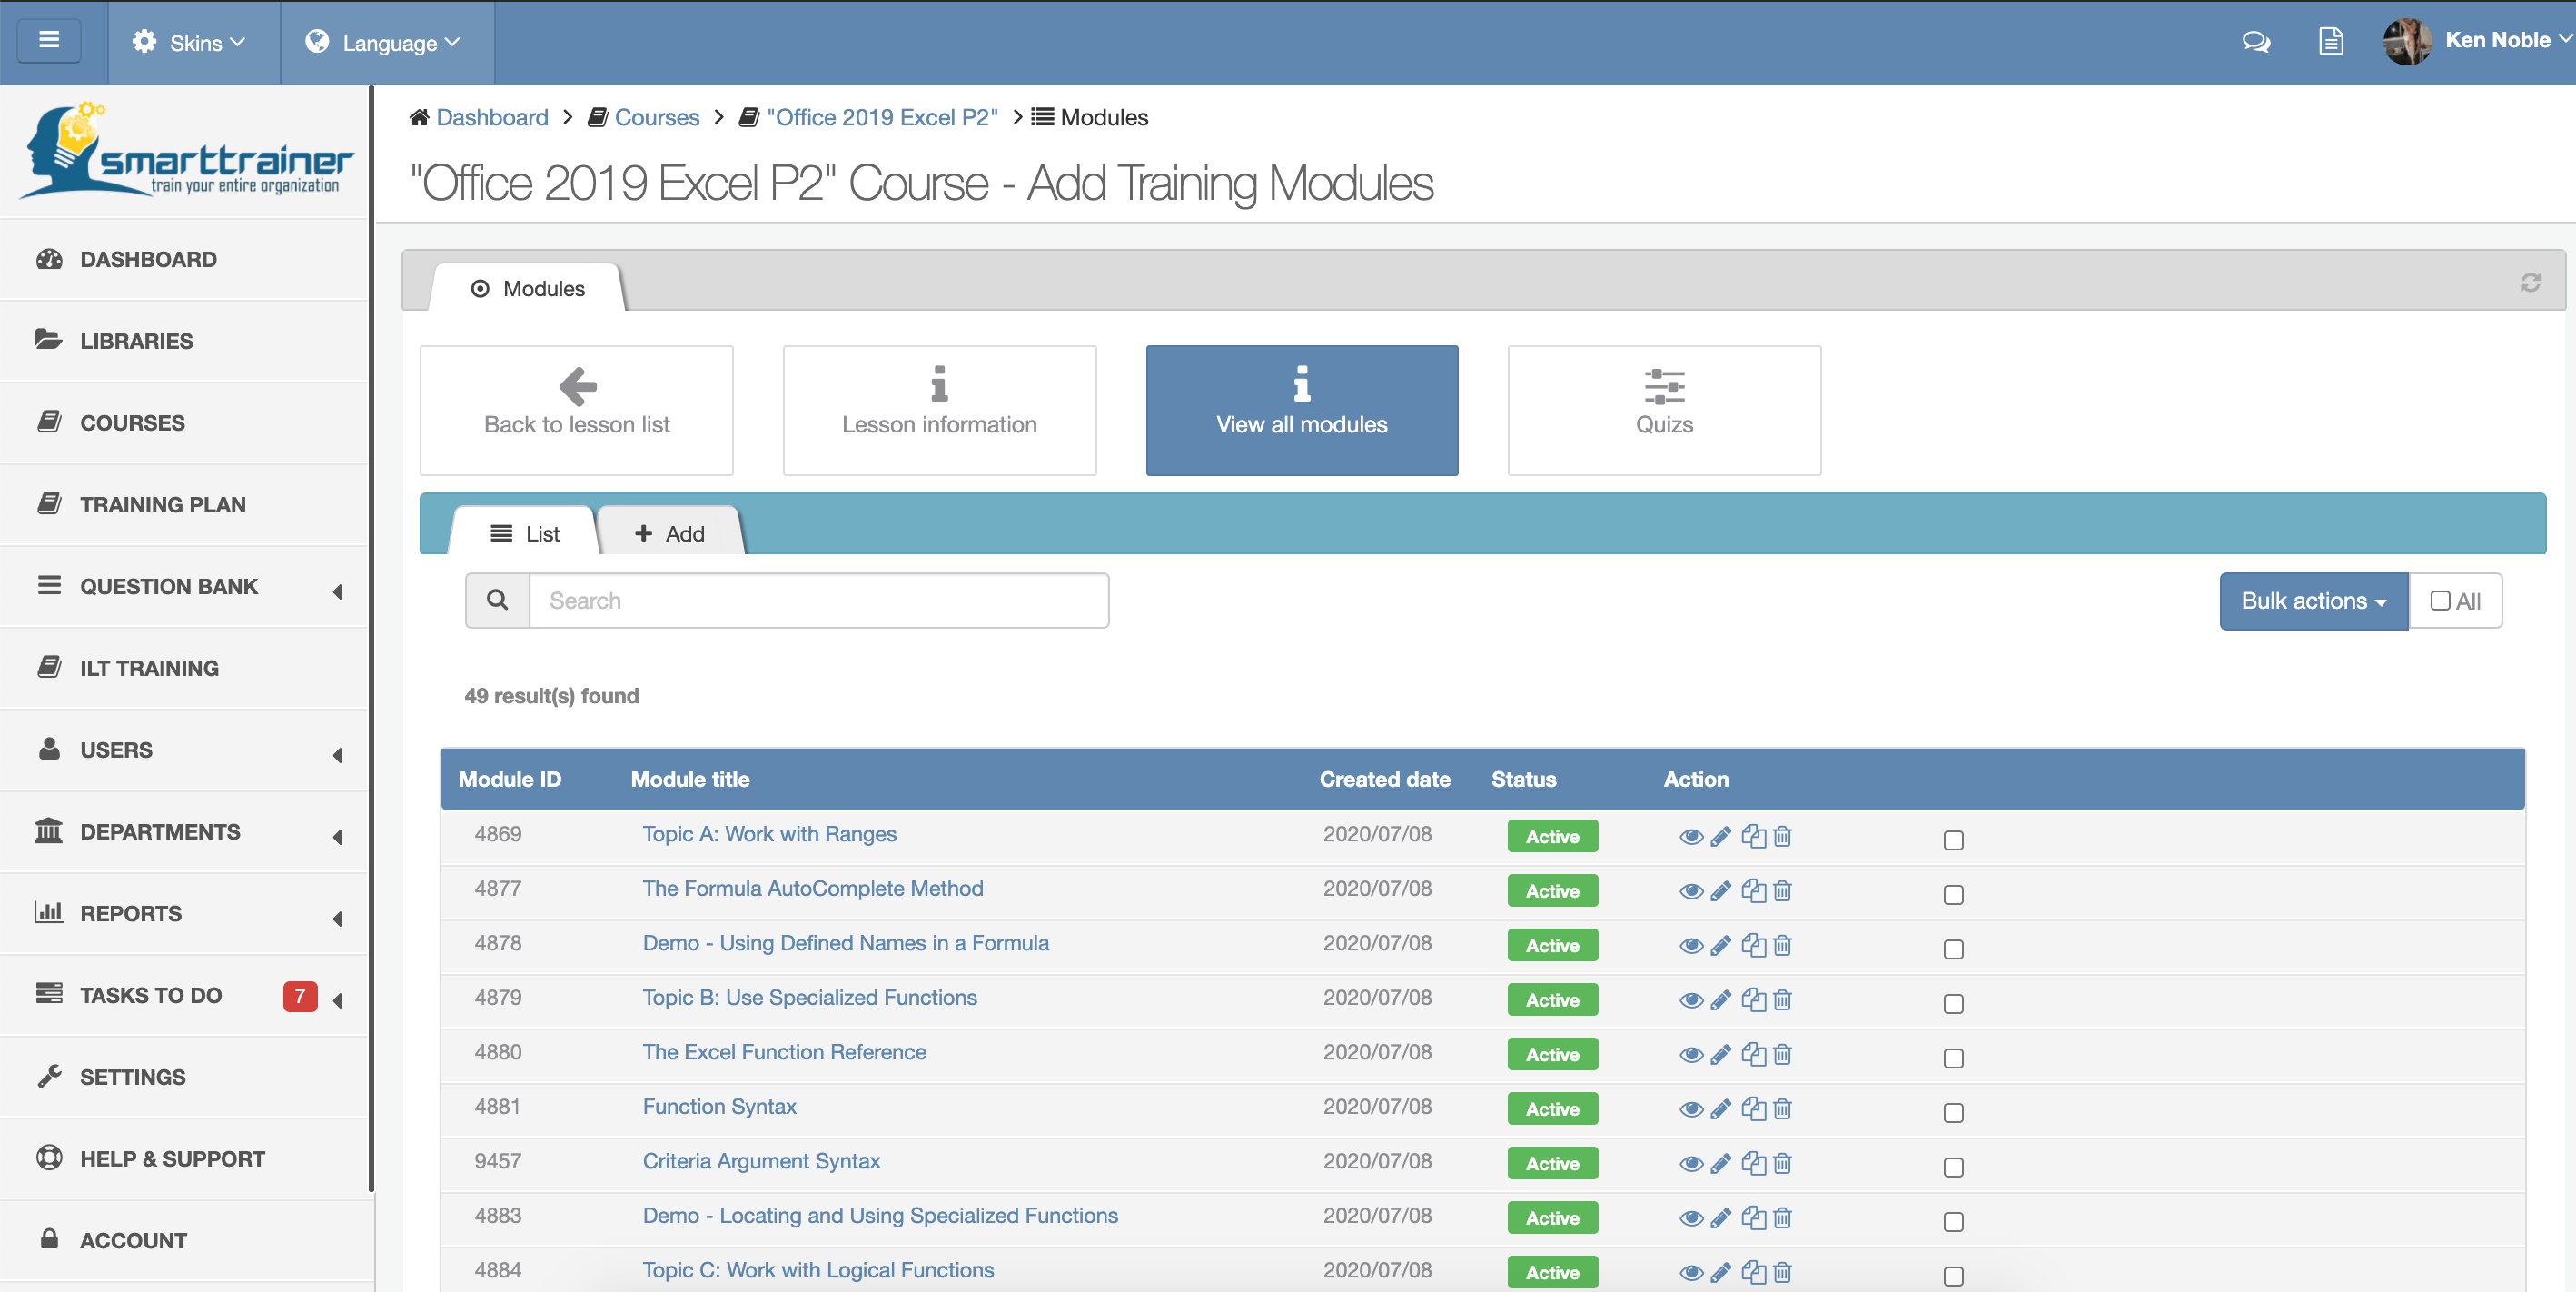Viewport: 2576px width, 1292px height.
Task: Copy the Function Syntax module
Action: point(1753,1108)
